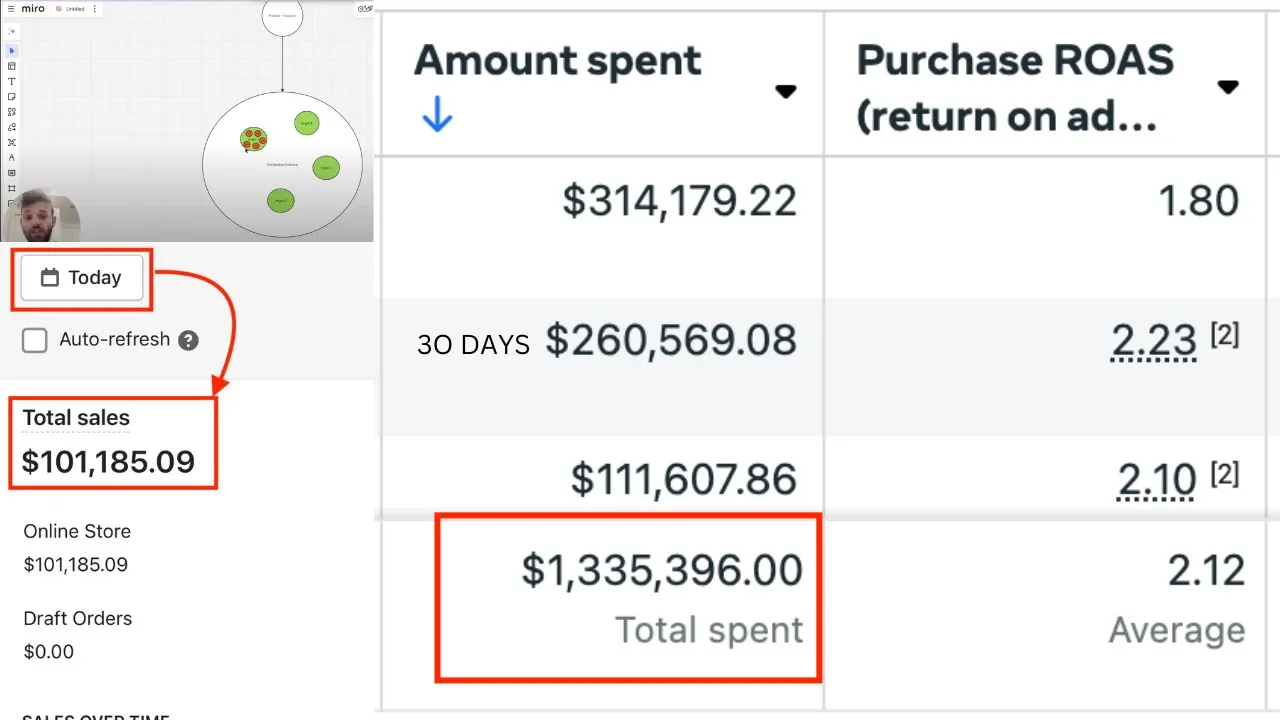Click the 2.23 ROAS value link
This screenshot has width=1280, height=720.
pos(1154,341)
